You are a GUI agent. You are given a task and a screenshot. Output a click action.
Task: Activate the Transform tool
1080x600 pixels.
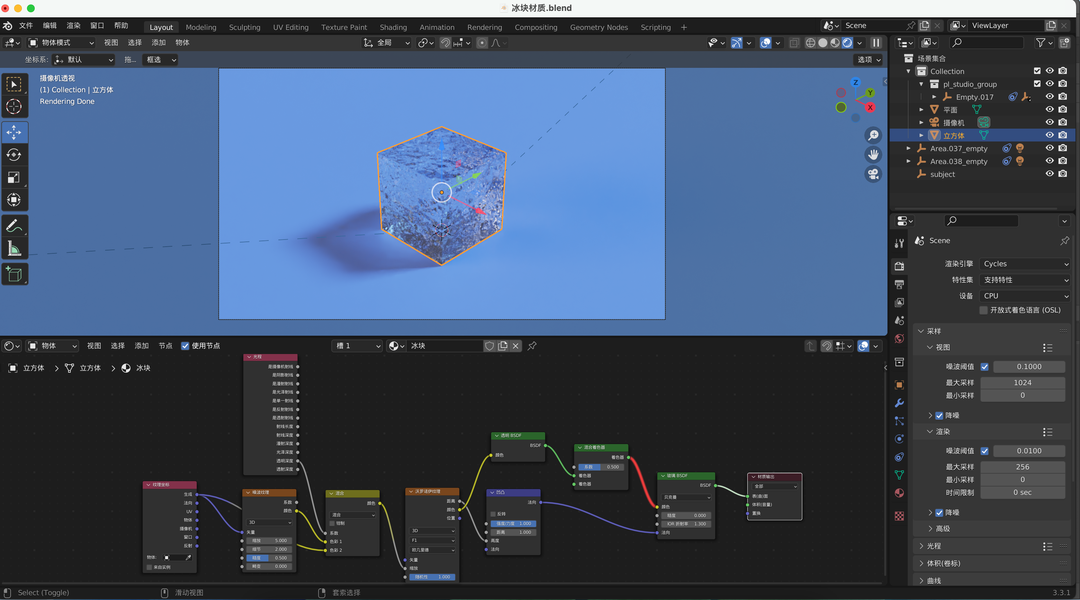pyautogui.click(x=14, y=200)
